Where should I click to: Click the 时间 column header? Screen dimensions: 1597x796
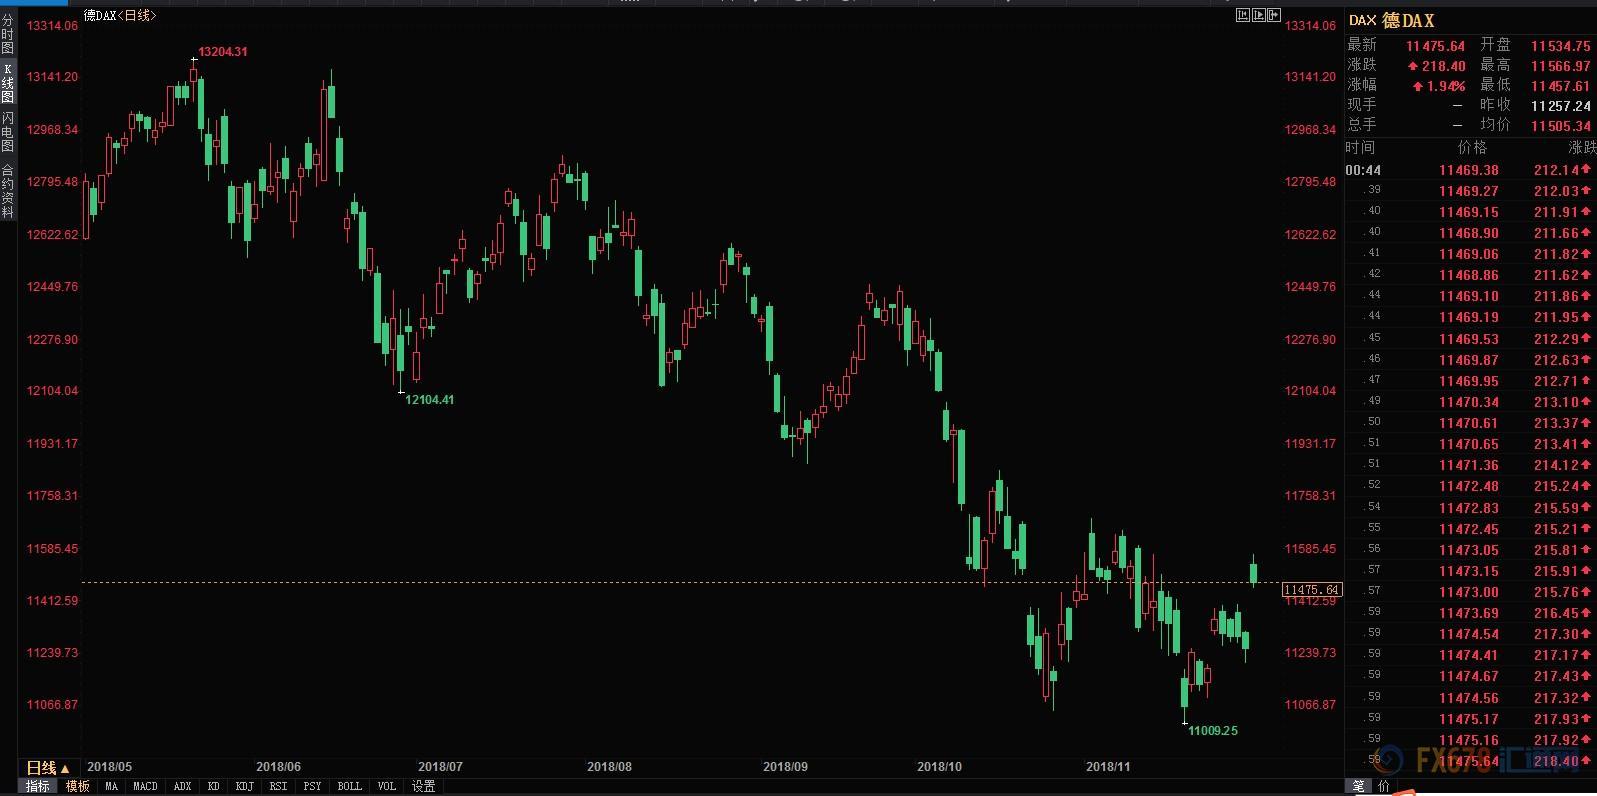pos(1360,148)
